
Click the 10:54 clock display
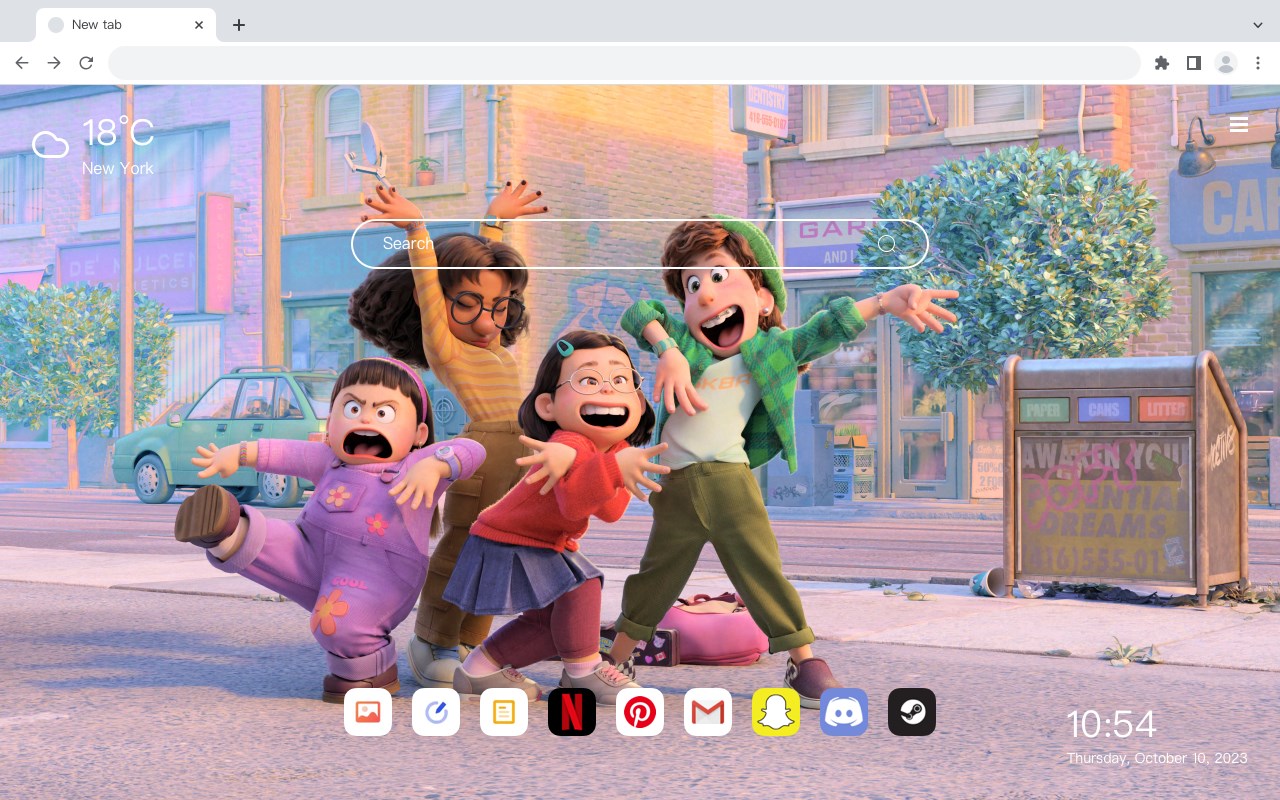[1111, 724]
